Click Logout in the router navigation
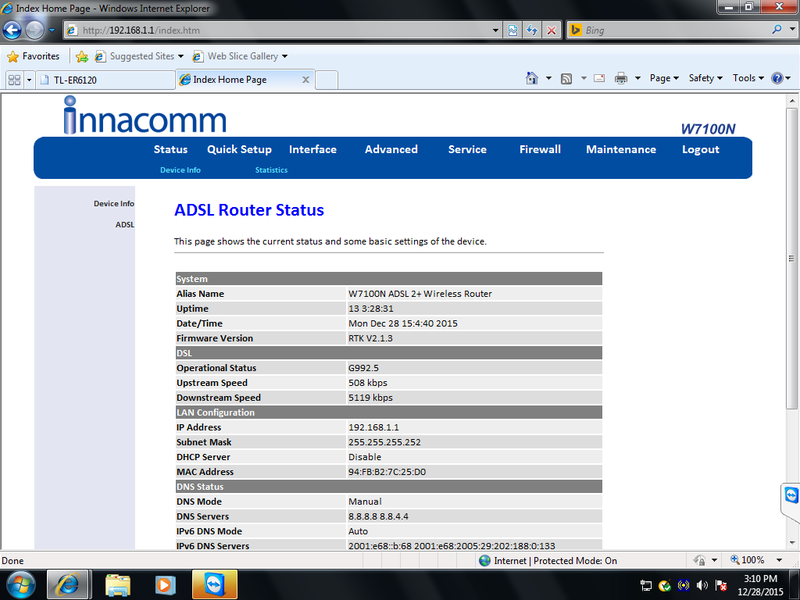This screenshot has width=800, height=600. coord(701,149)
